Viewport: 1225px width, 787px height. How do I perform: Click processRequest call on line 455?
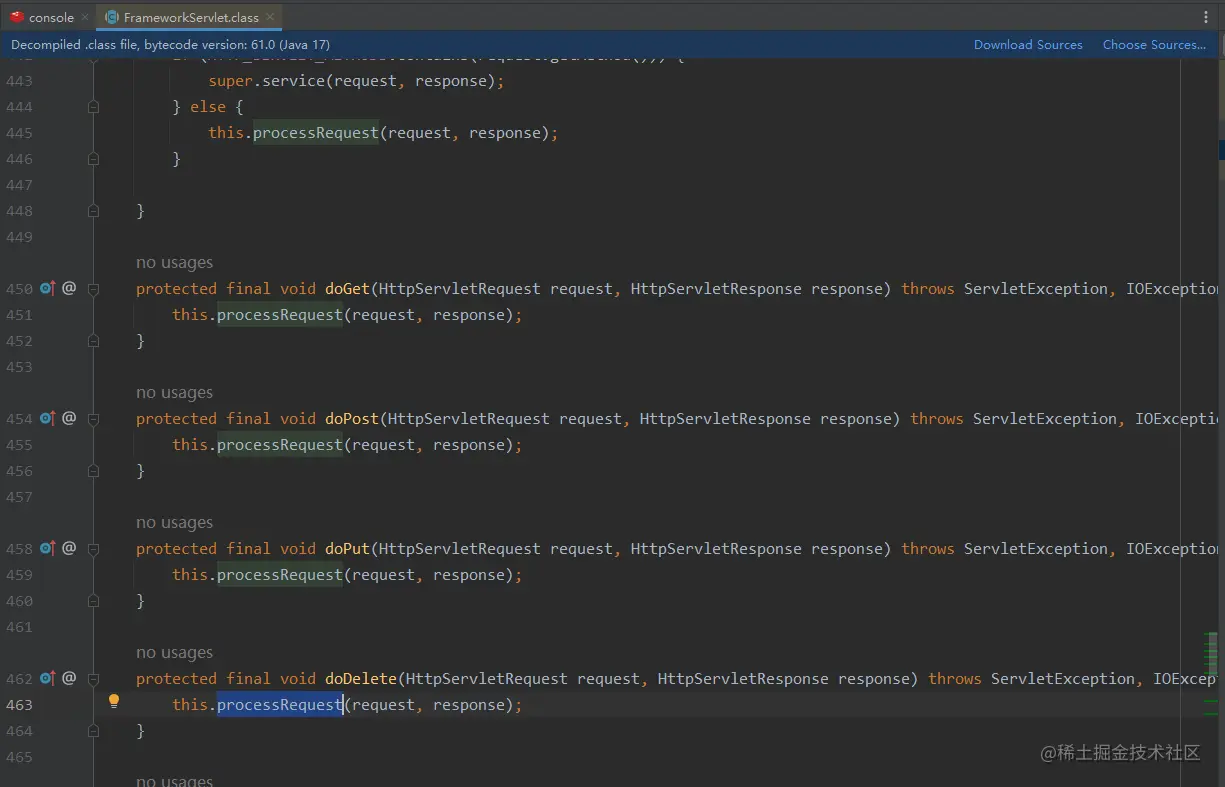click(280, 445)
